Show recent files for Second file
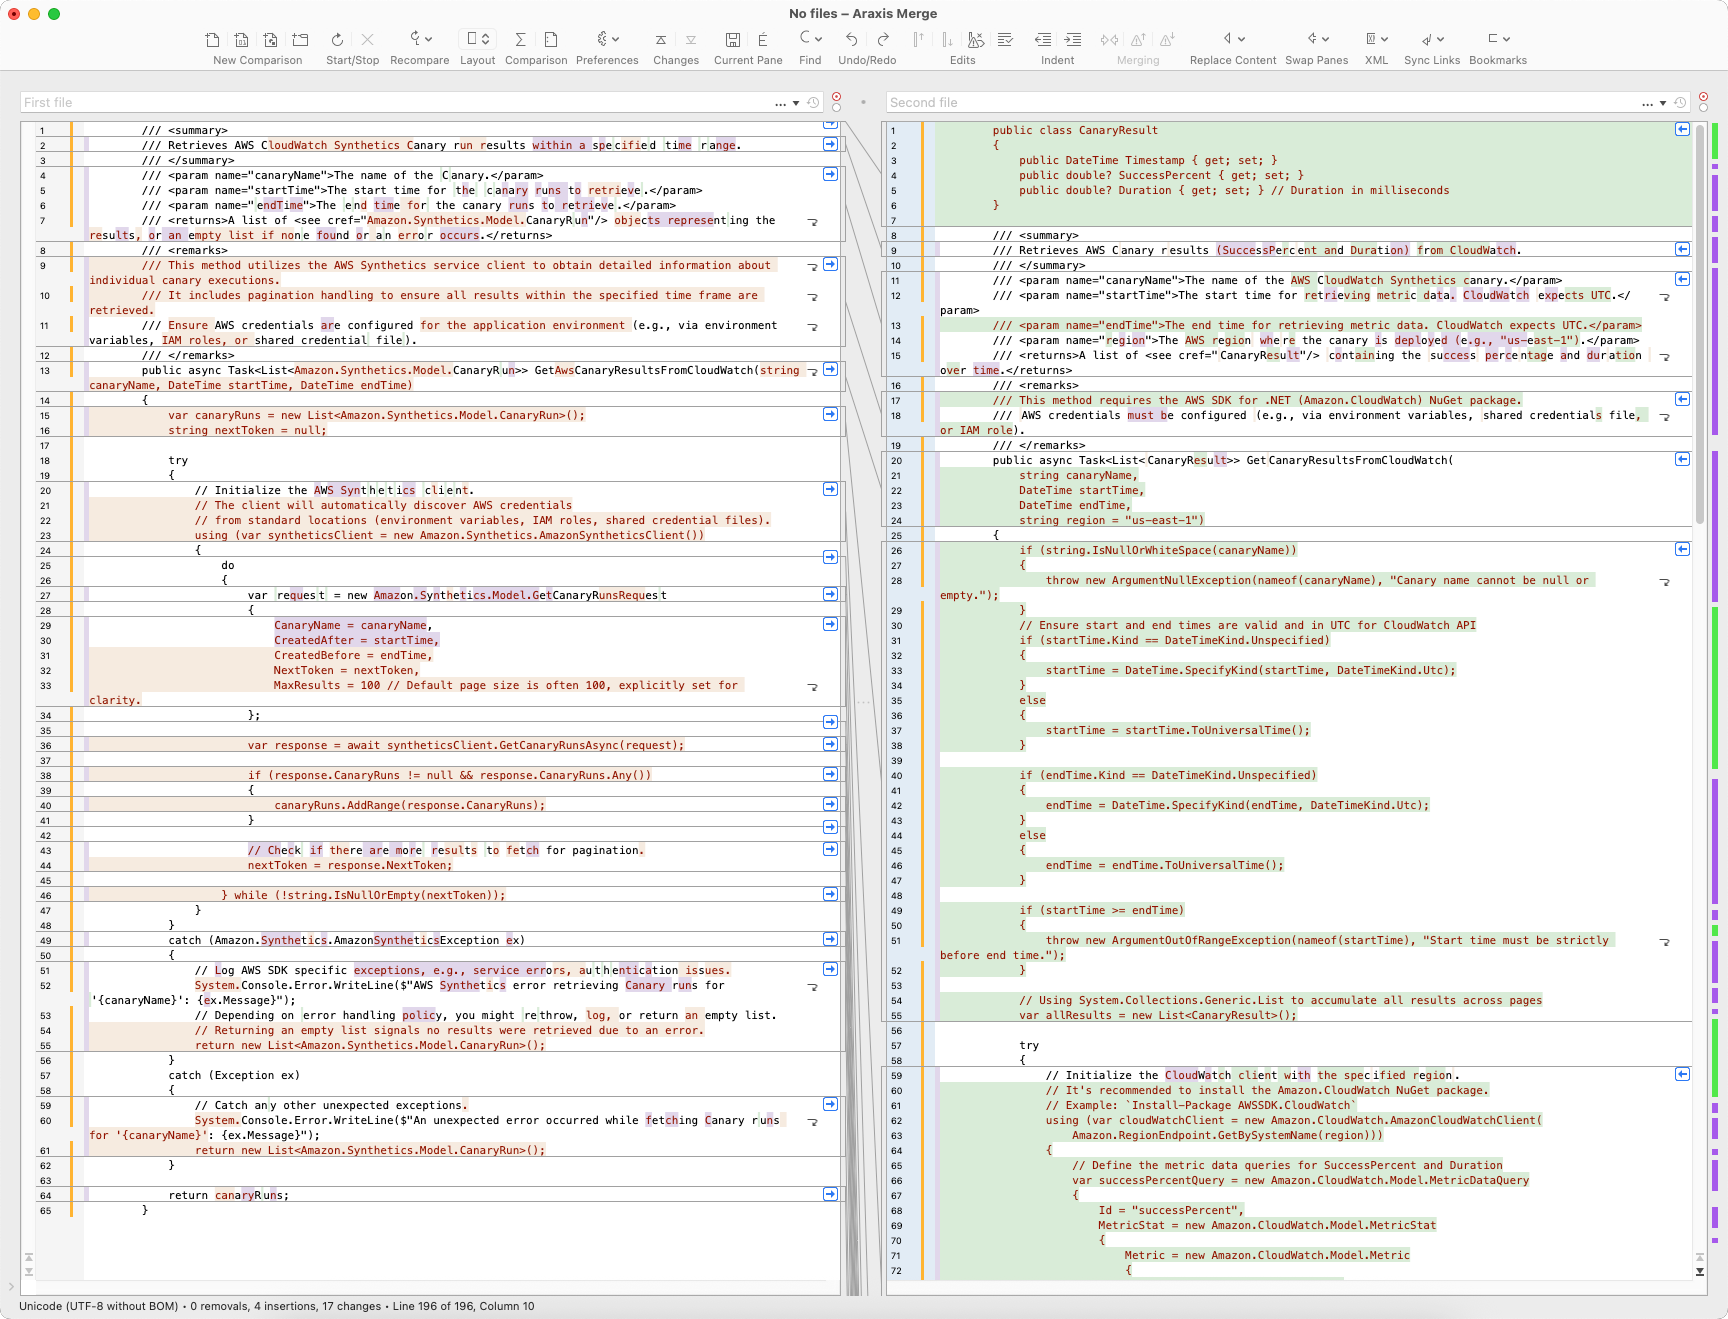The width and height of the screenshot is (1728, 1319). click(x=1663, y=103)
